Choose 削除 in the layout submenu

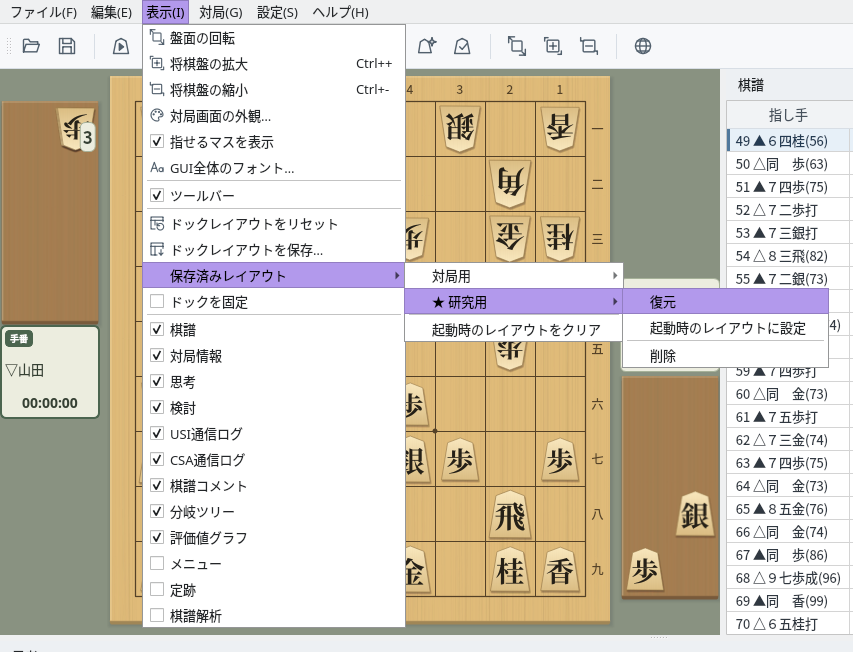click(x=725, y=356)
